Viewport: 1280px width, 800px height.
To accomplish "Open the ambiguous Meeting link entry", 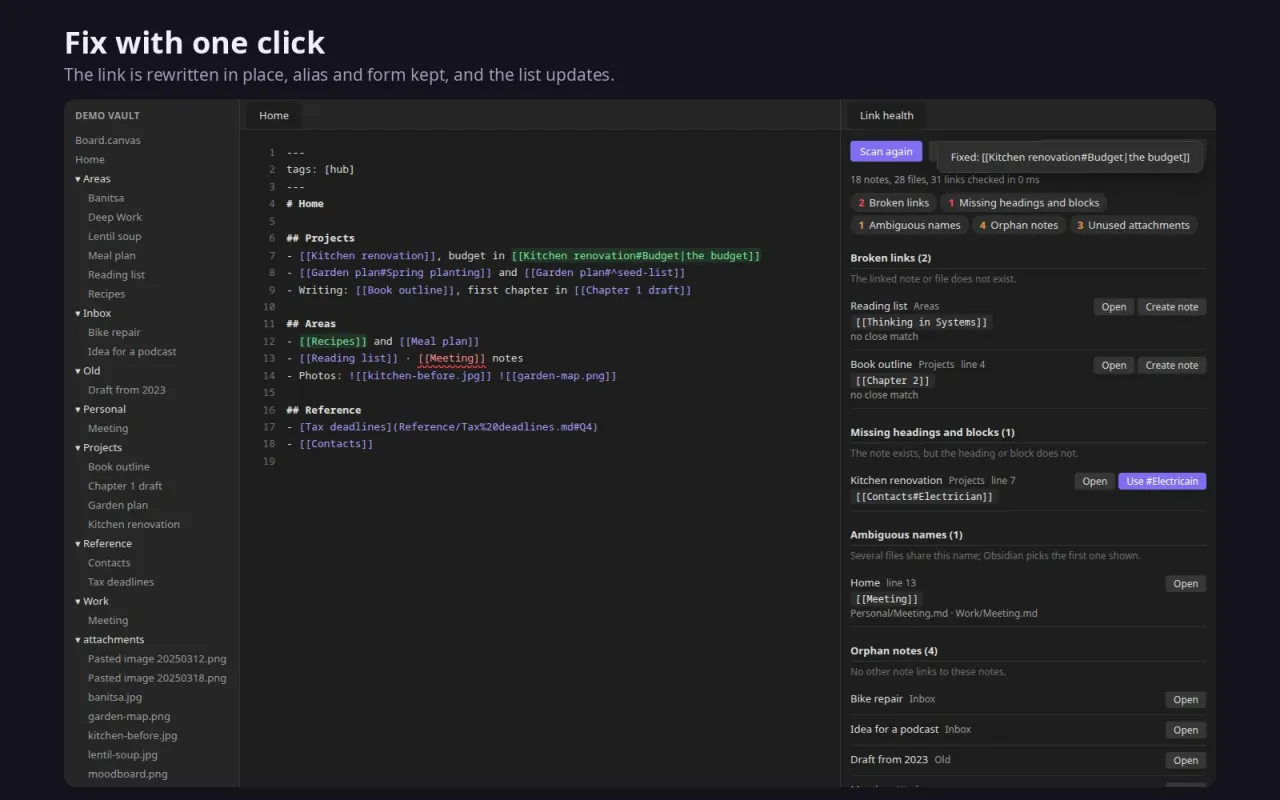I will pyautogui.click(x=1186, y=584).
